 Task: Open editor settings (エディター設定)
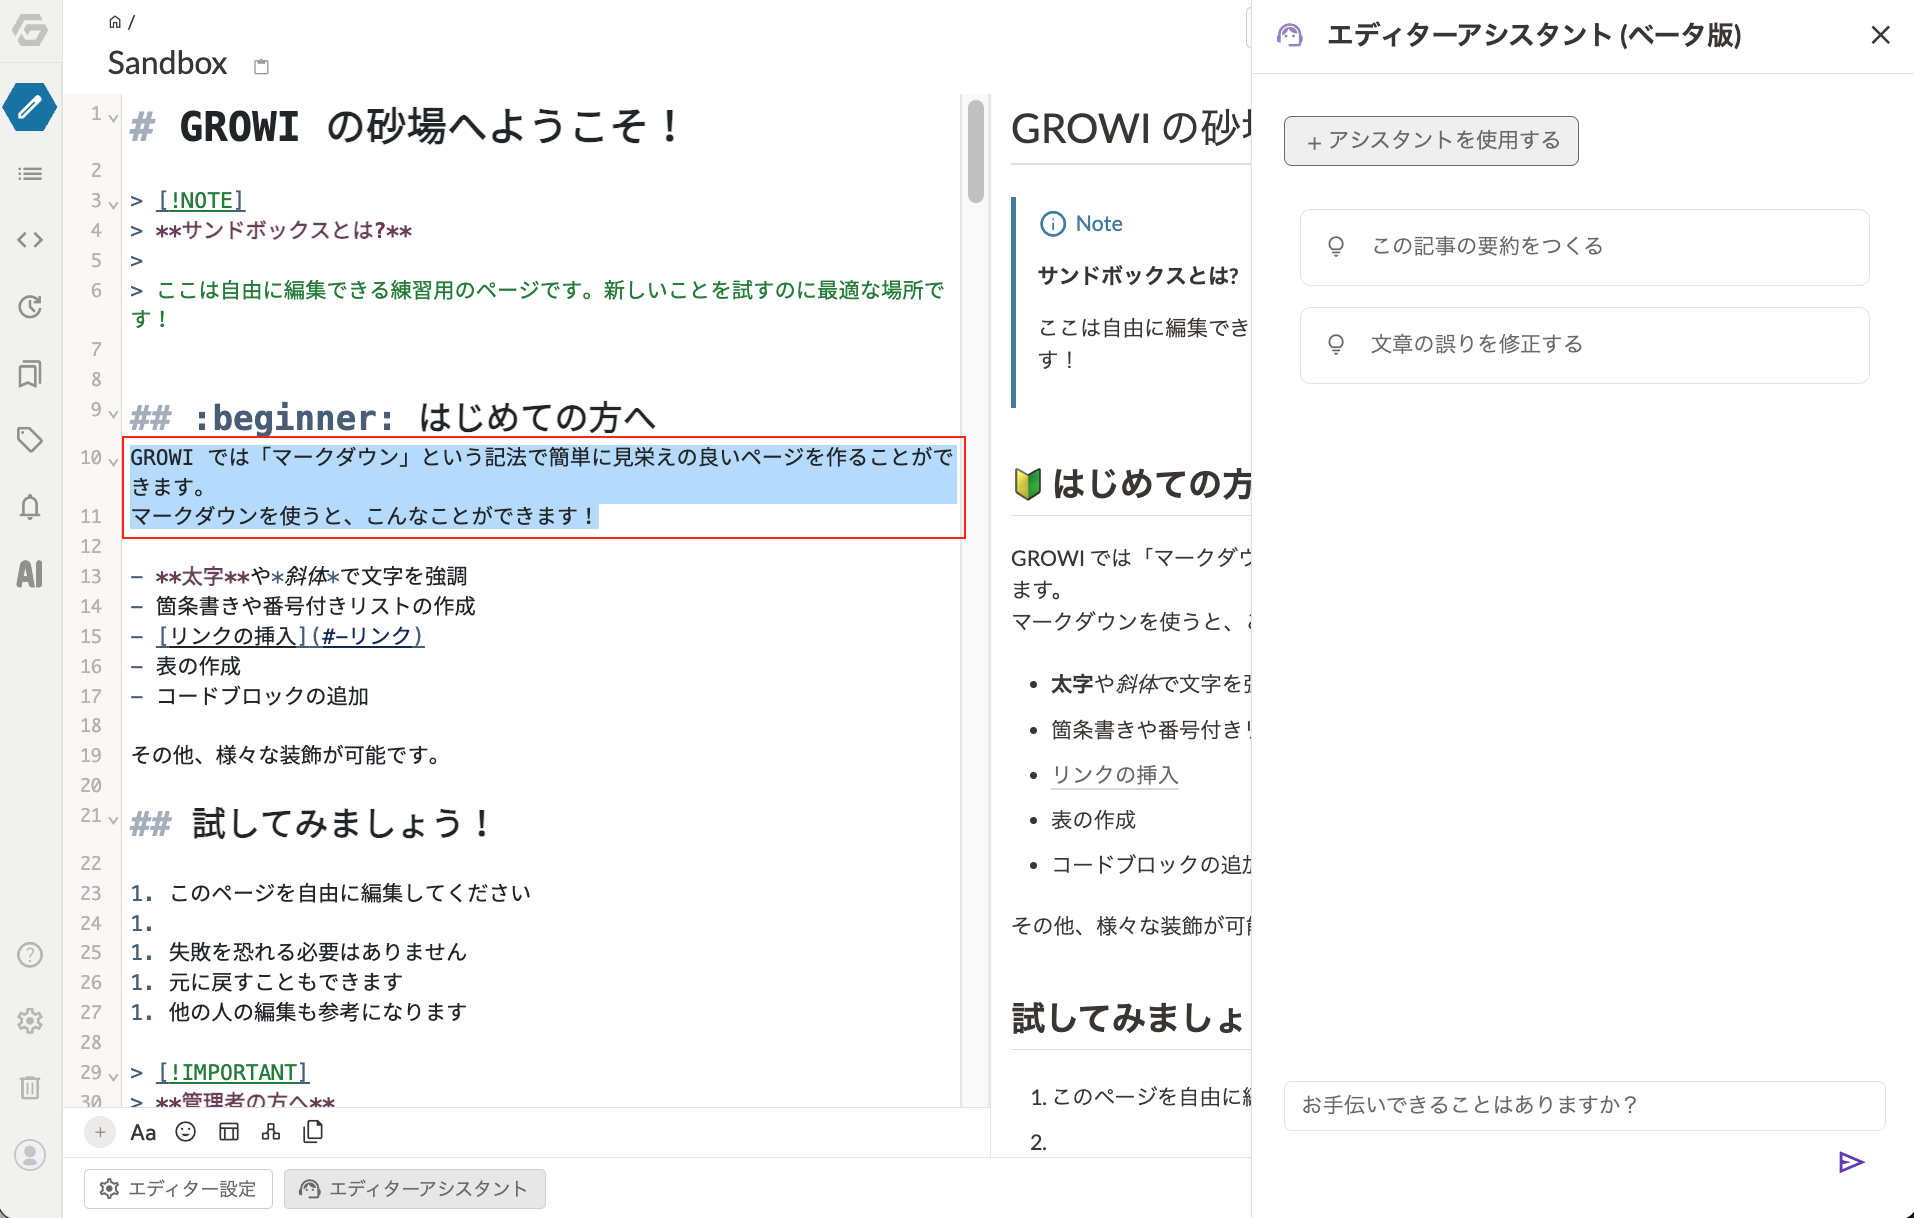(x=178, y=1189)
